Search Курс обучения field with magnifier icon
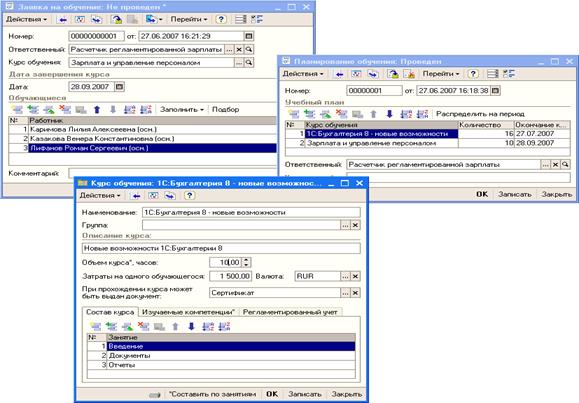 click(249, 63)
